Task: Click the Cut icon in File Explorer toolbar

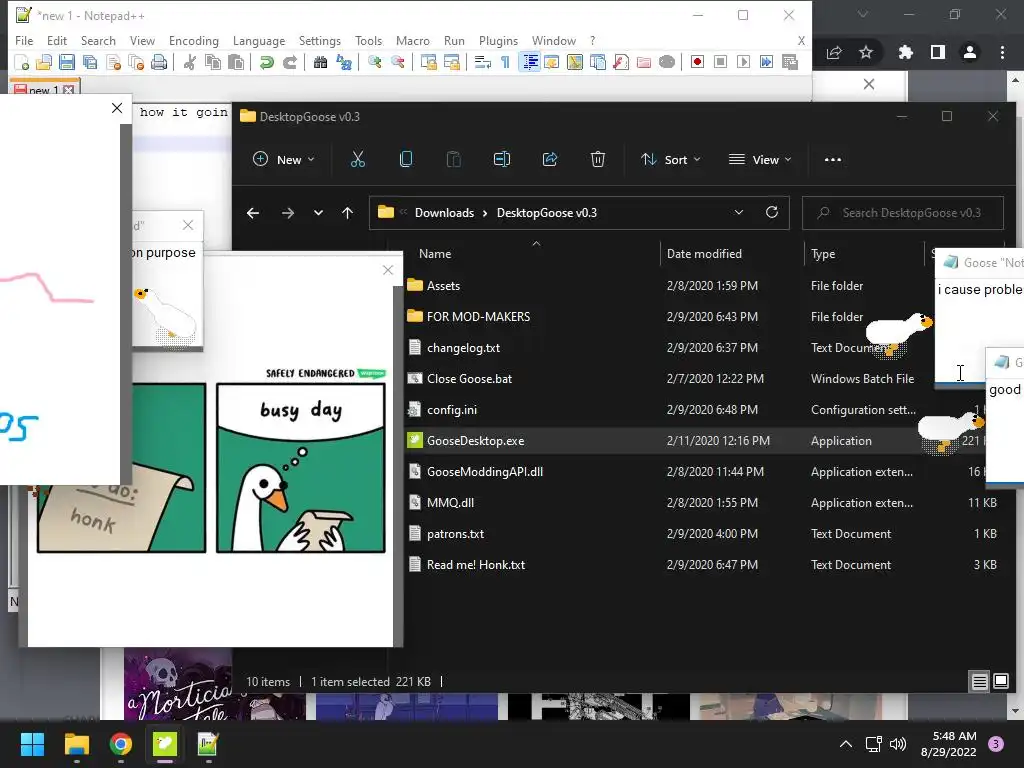Action: [358, 159]
